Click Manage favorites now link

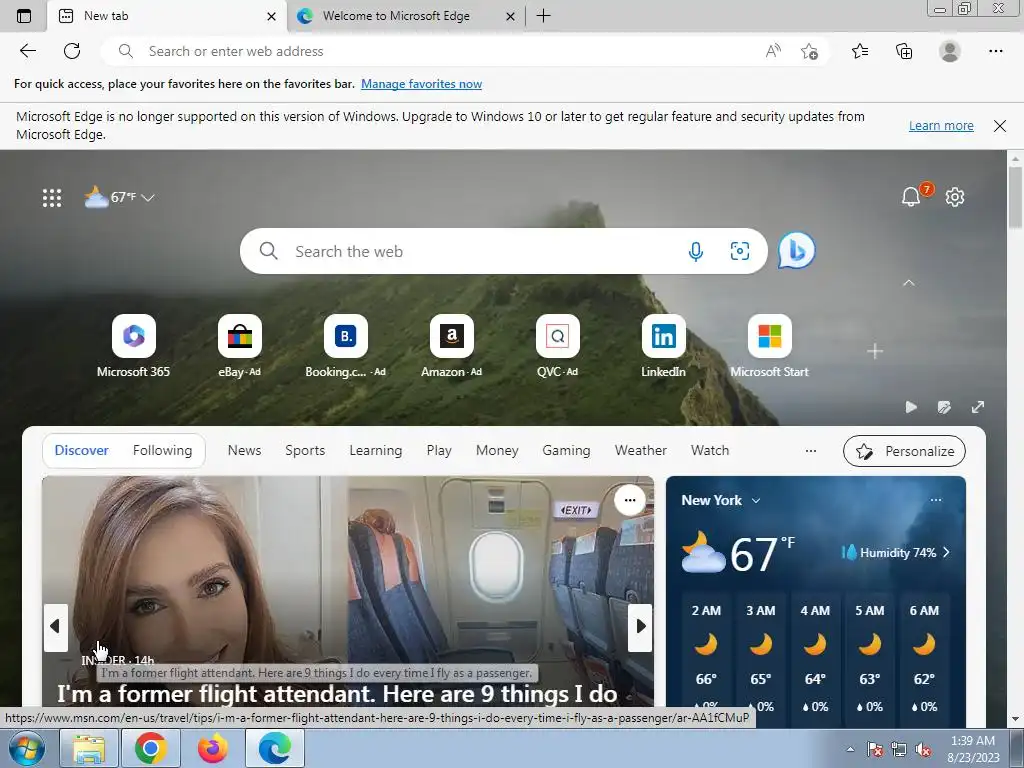tap(421, 84)
